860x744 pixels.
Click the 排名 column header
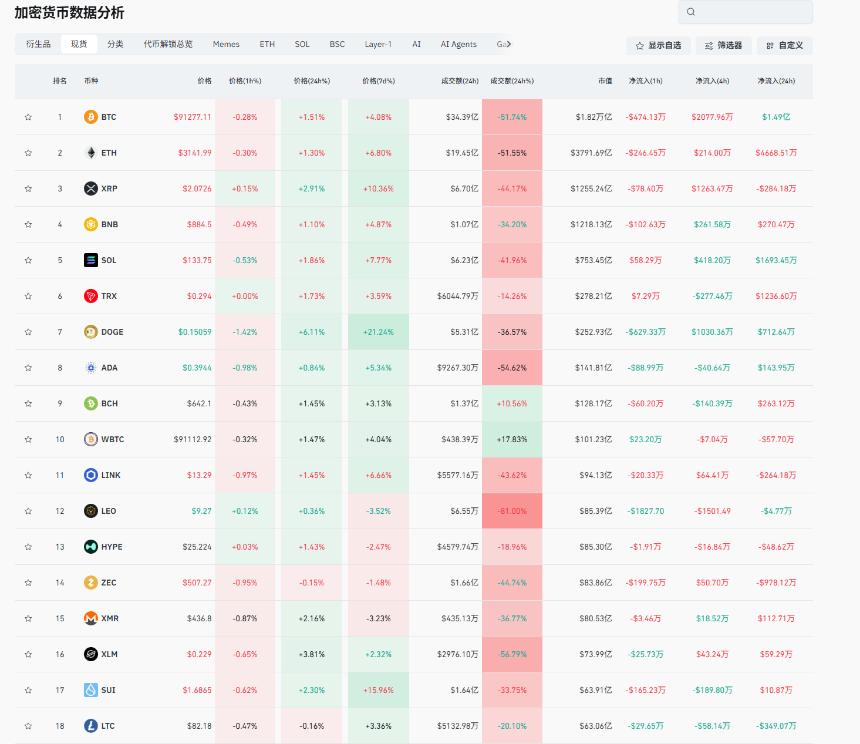(60, 81)
